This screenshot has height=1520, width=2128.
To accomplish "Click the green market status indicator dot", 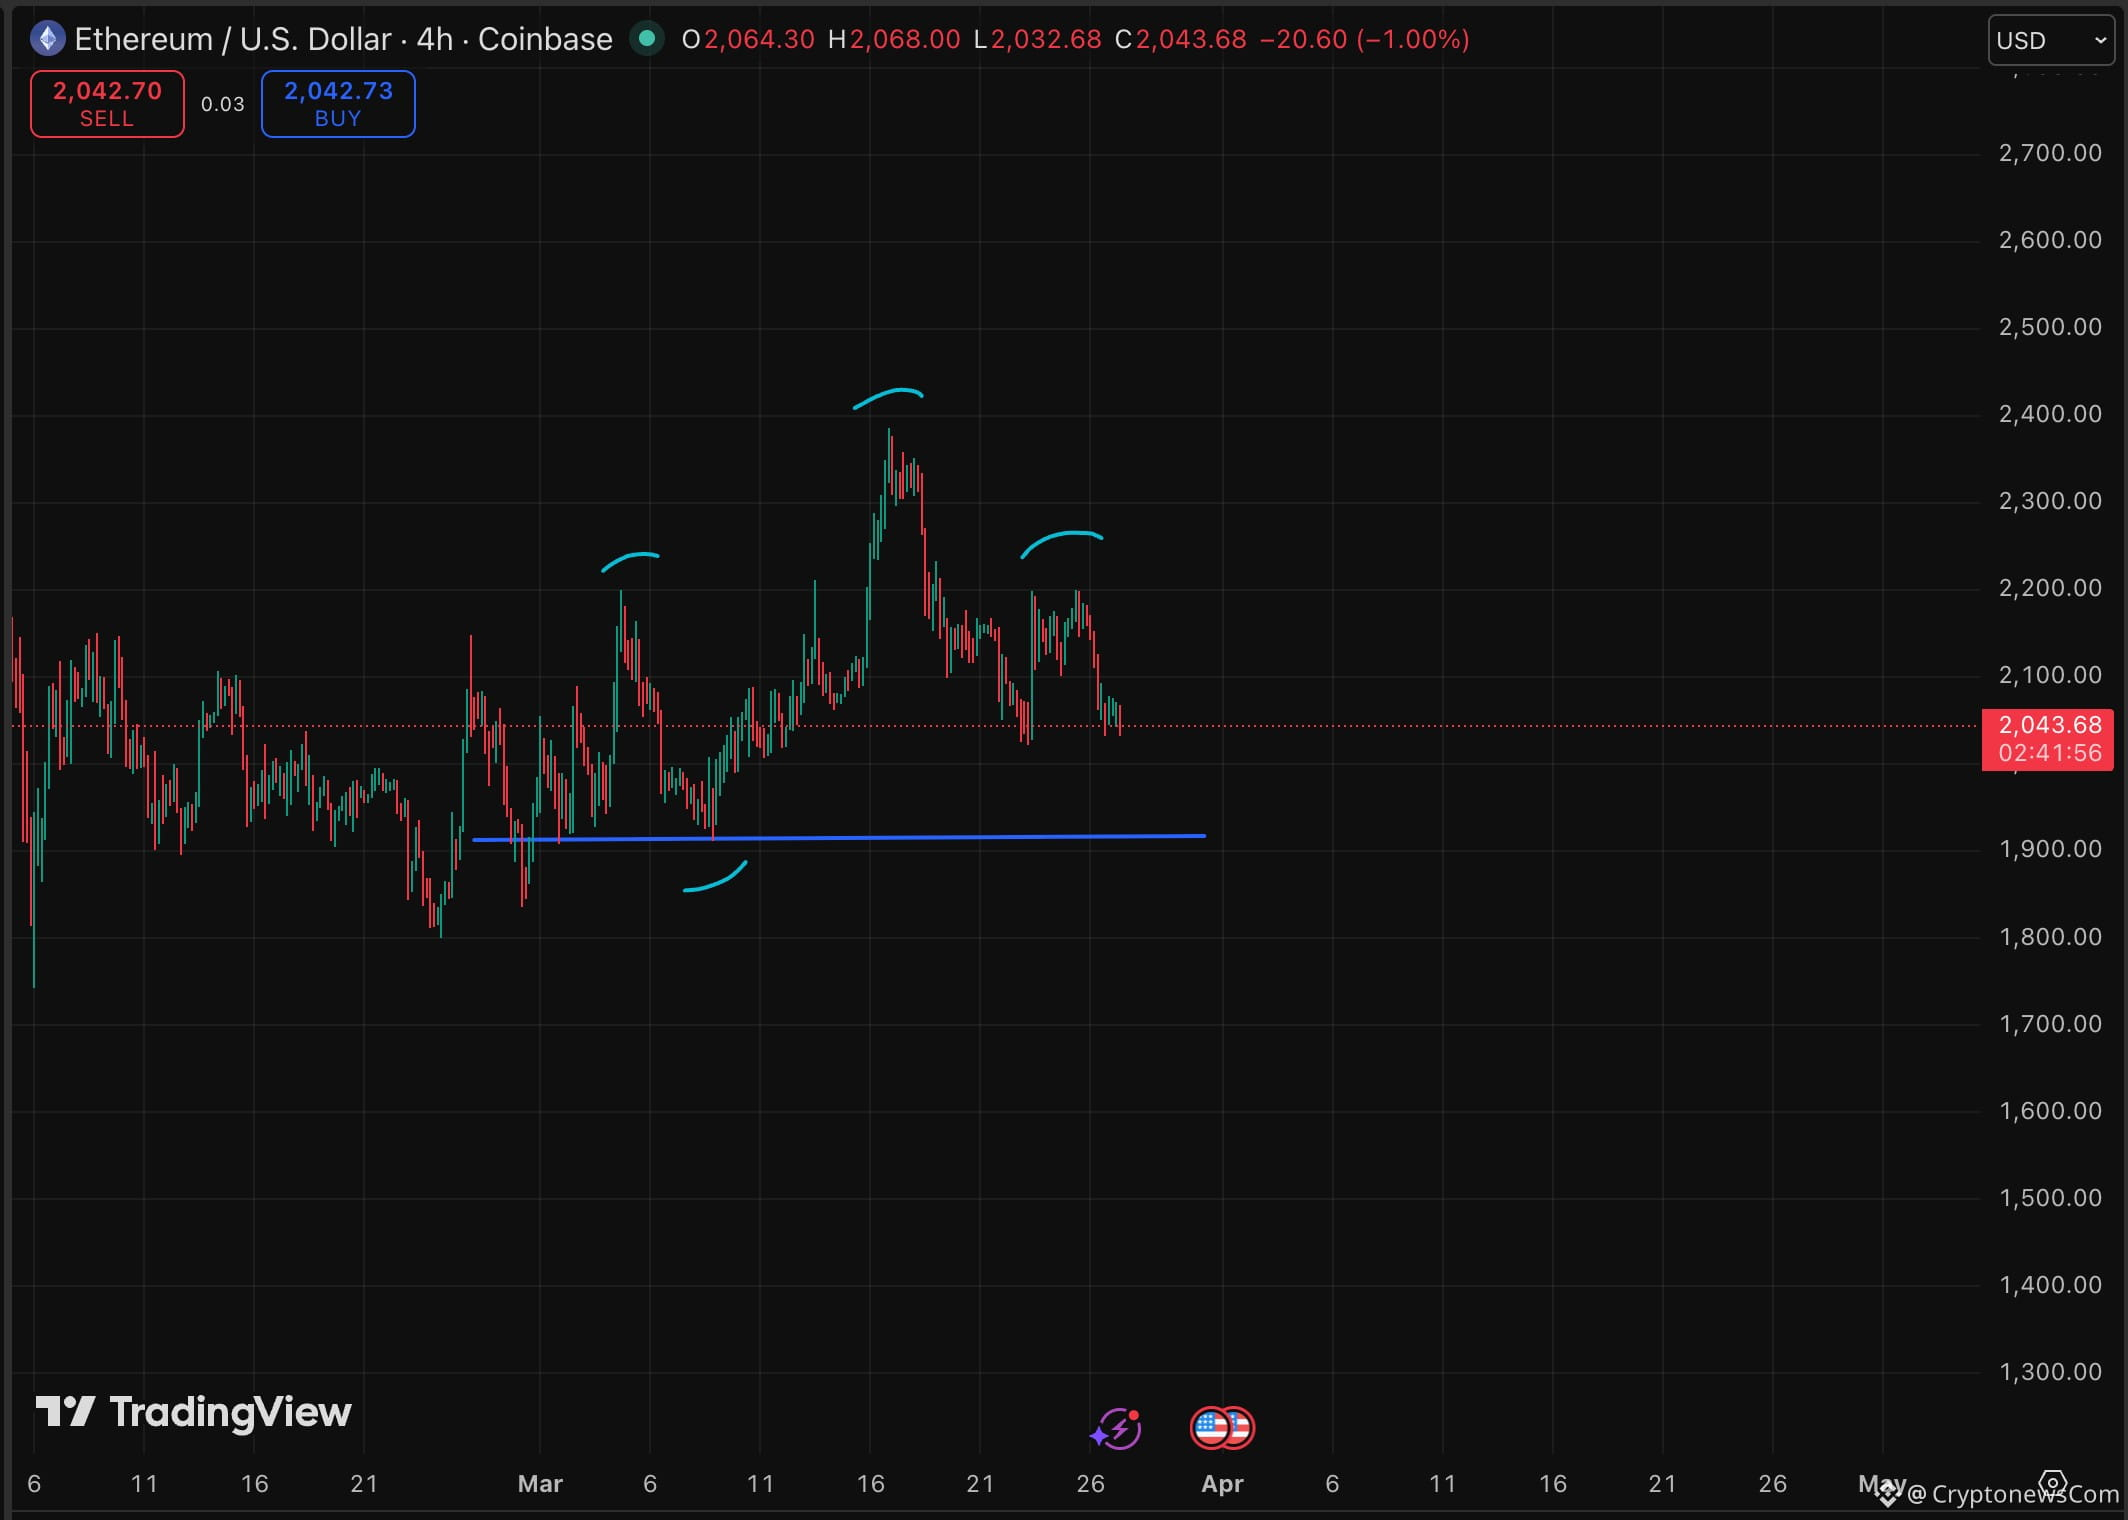I will click(x=647, y=39).
